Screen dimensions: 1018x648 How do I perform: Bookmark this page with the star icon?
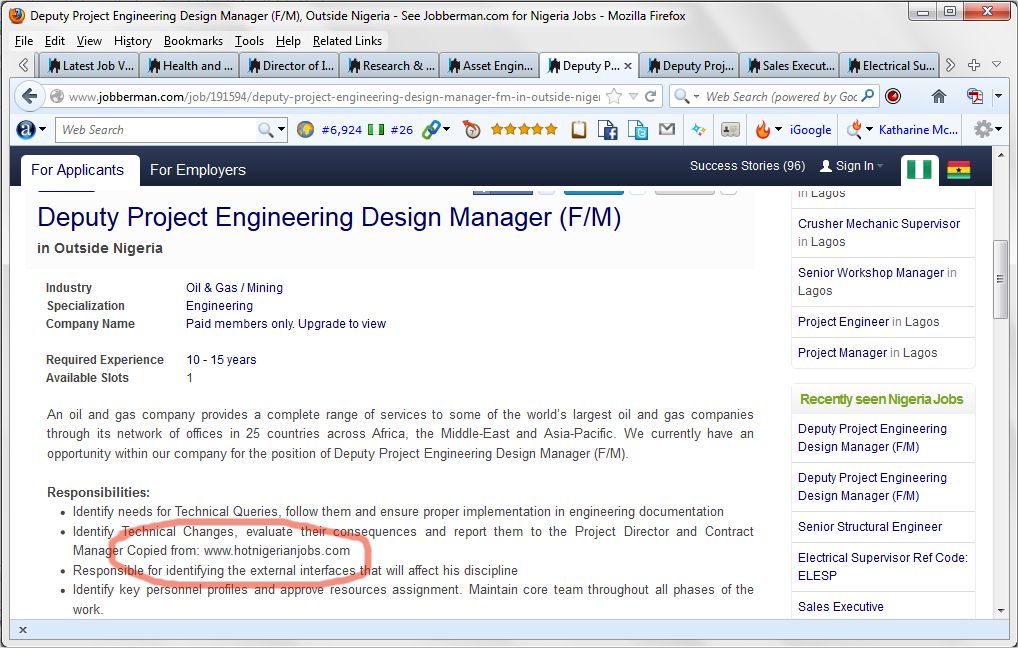point(614,97)
